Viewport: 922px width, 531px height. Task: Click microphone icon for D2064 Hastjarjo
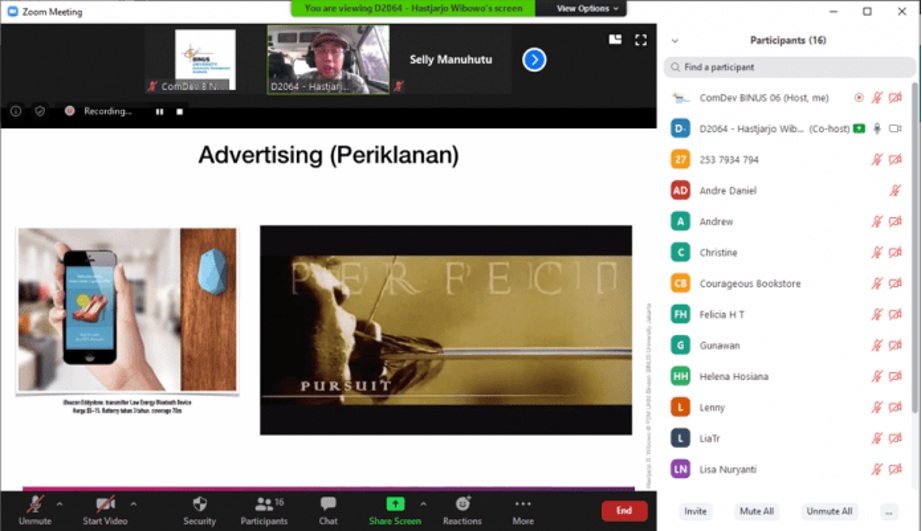tap(877, 129)
